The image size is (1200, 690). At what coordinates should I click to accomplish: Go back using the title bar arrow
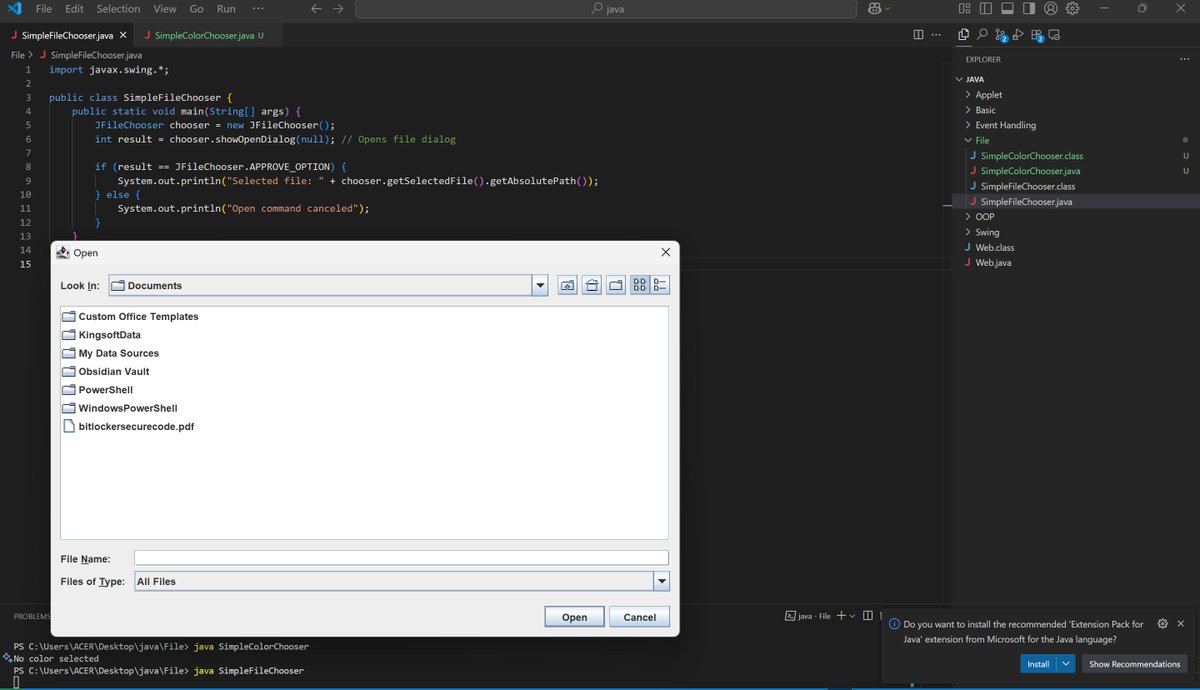coord(316,8)
